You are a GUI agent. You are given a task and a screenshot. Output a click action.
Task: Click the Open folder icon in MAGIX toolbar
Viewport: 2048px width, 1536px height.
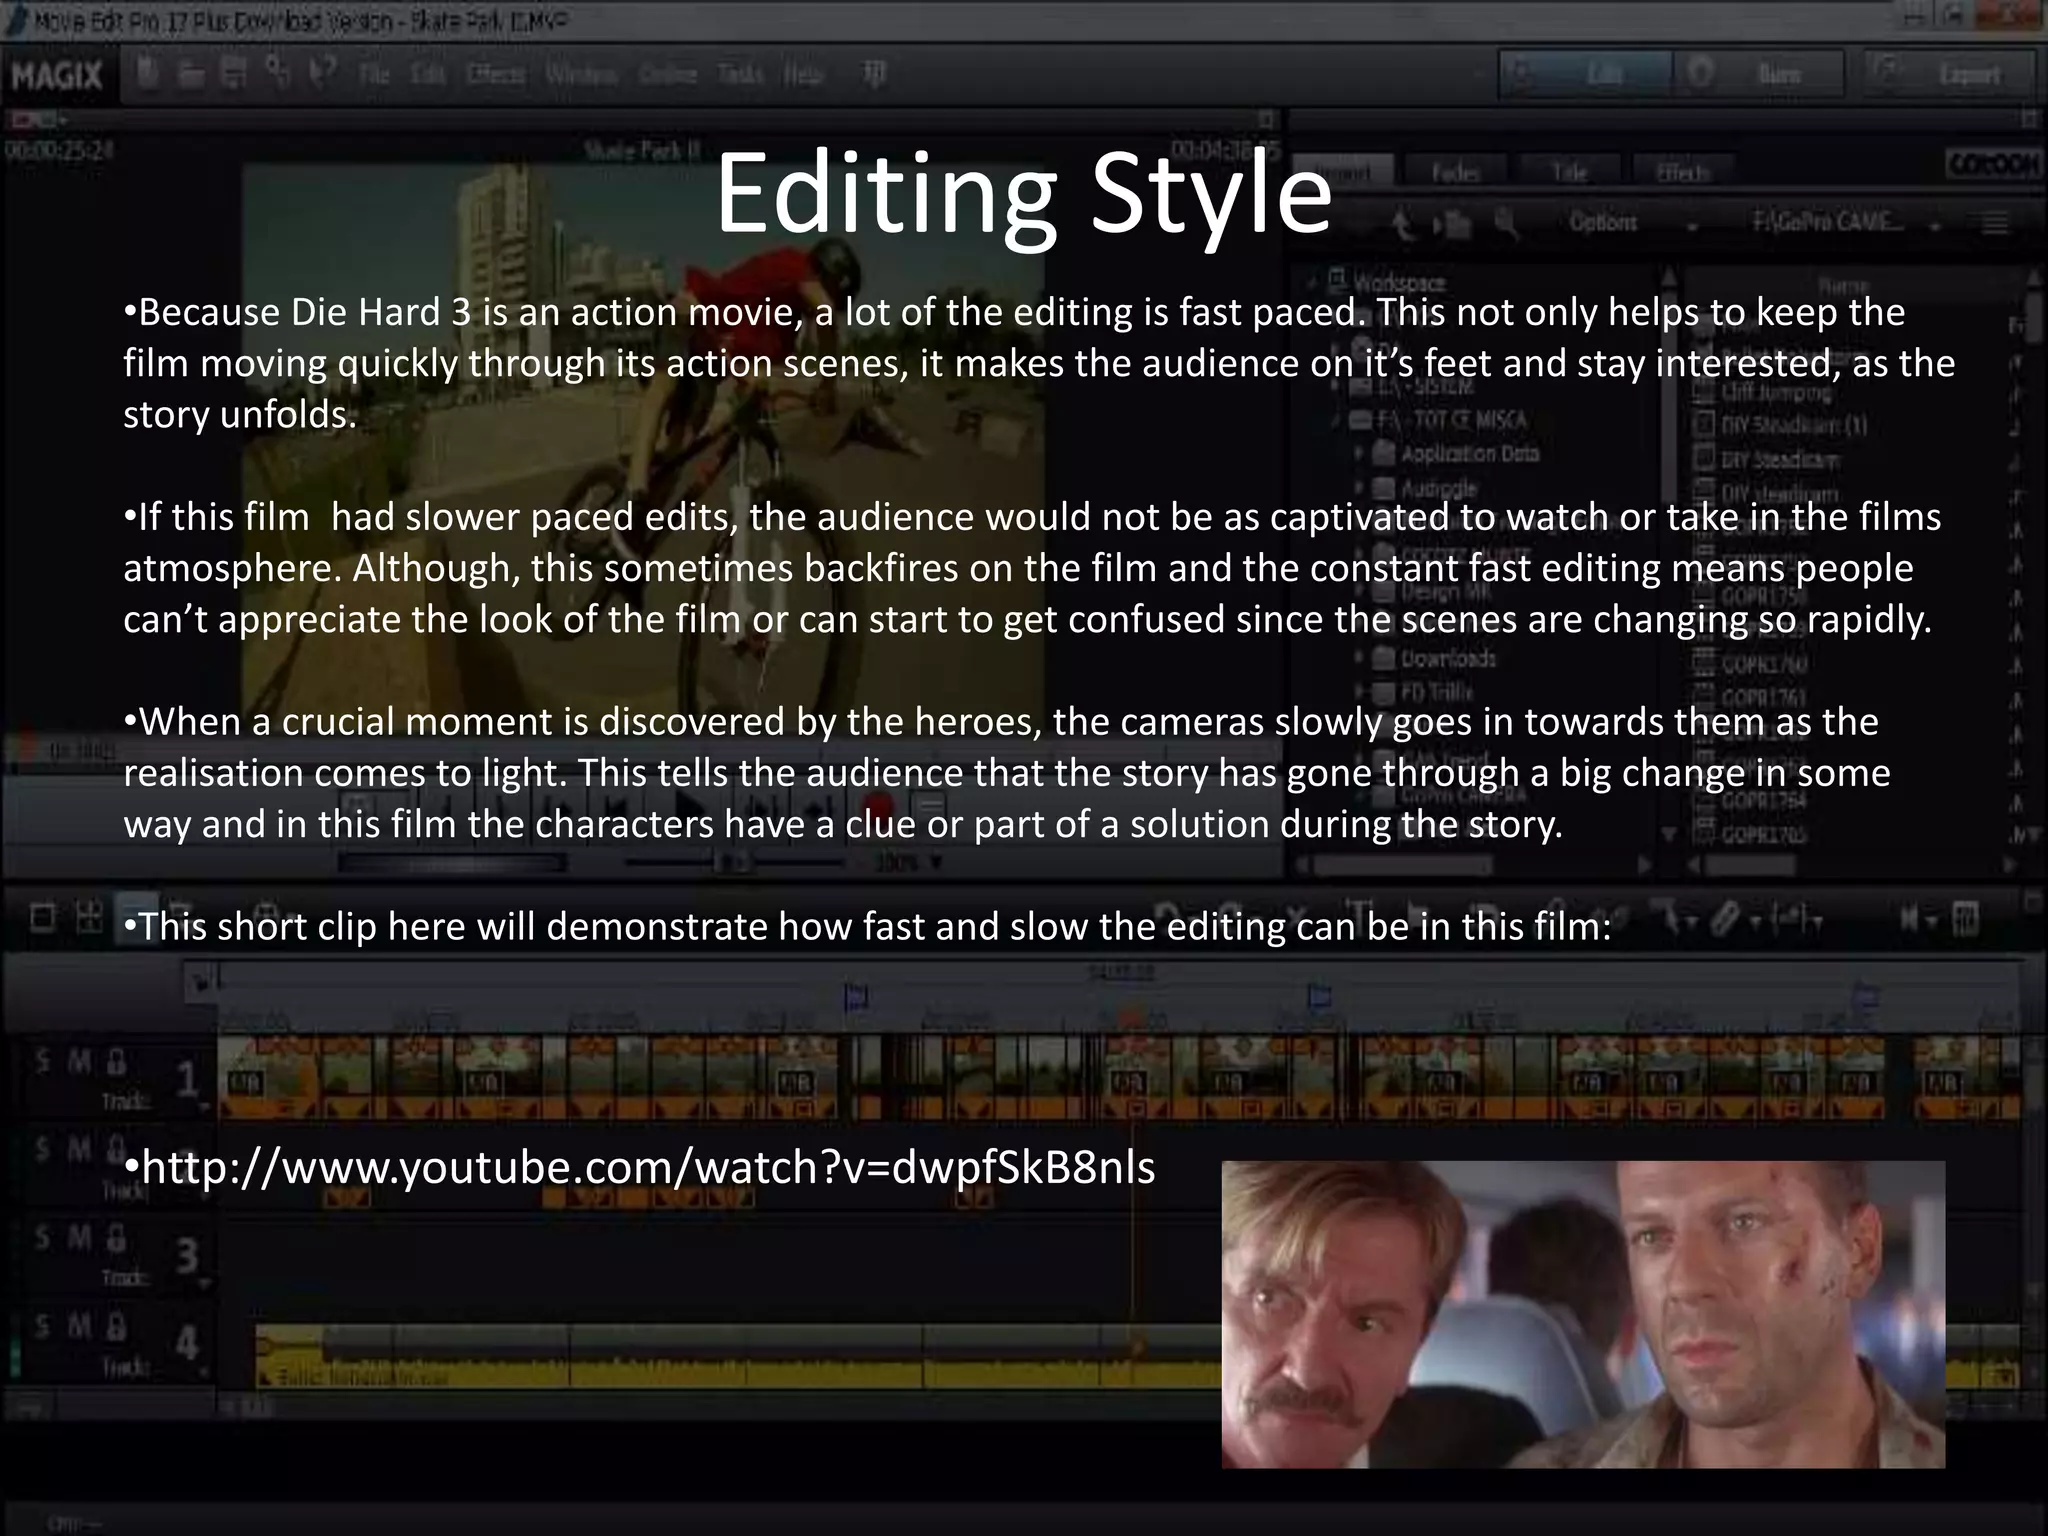pyautogui.click(x=192, y=73)
